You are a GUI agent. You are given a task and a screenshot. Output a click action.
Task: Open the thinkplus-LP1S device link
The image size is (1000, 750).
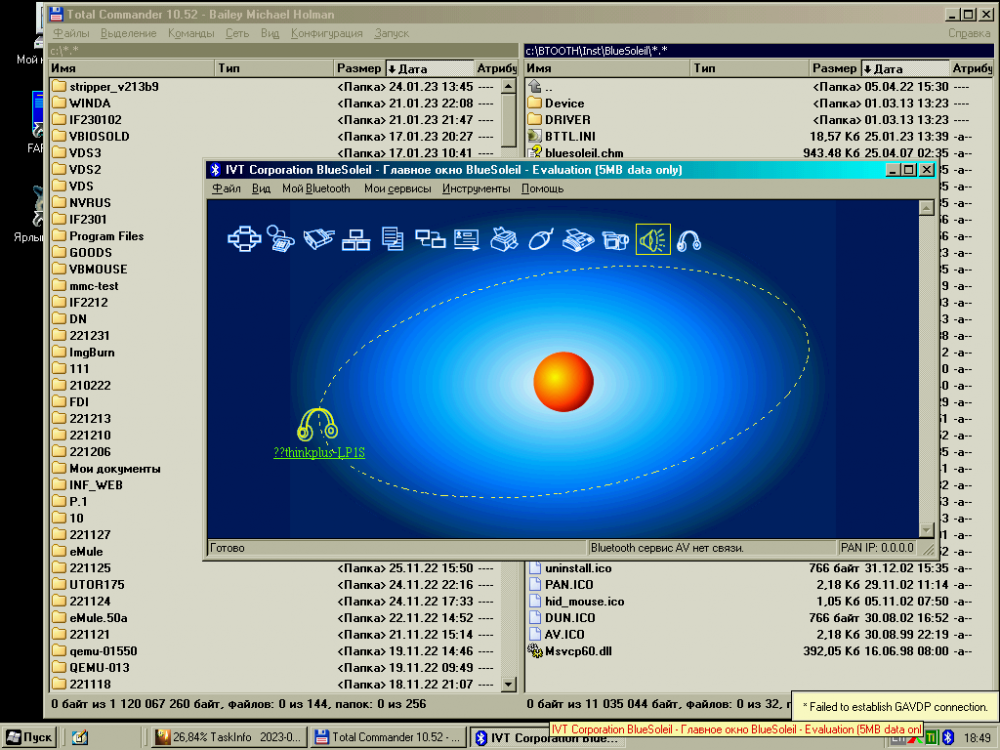pyautogui.click(x=319, y=452)
